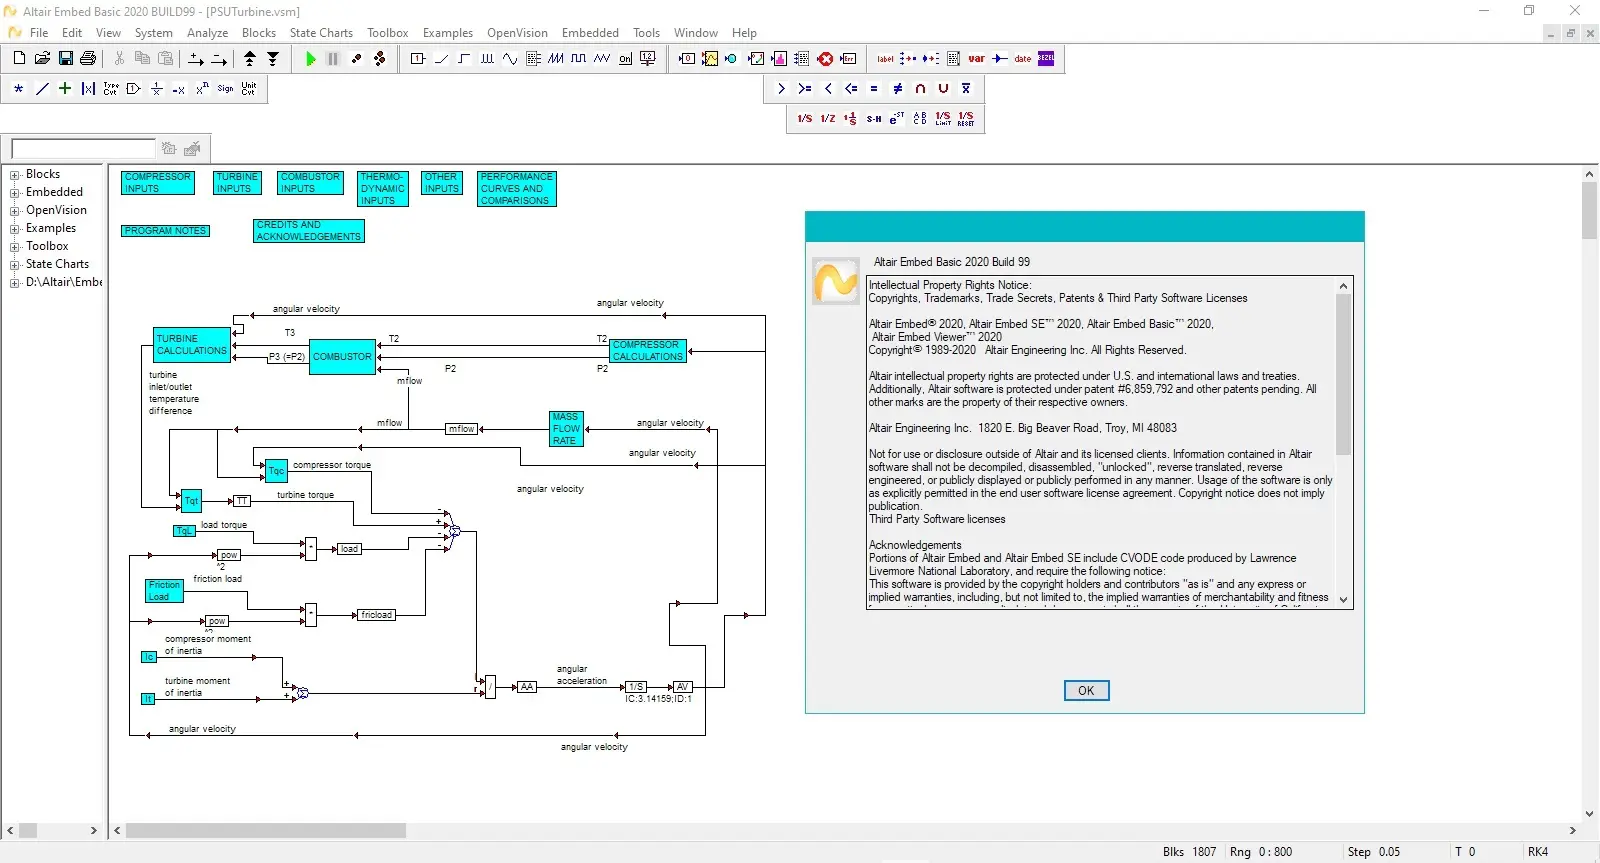Expand the D:\Altair\Embe tree node
Viewport: 1600px width, 863px height.
15,283
